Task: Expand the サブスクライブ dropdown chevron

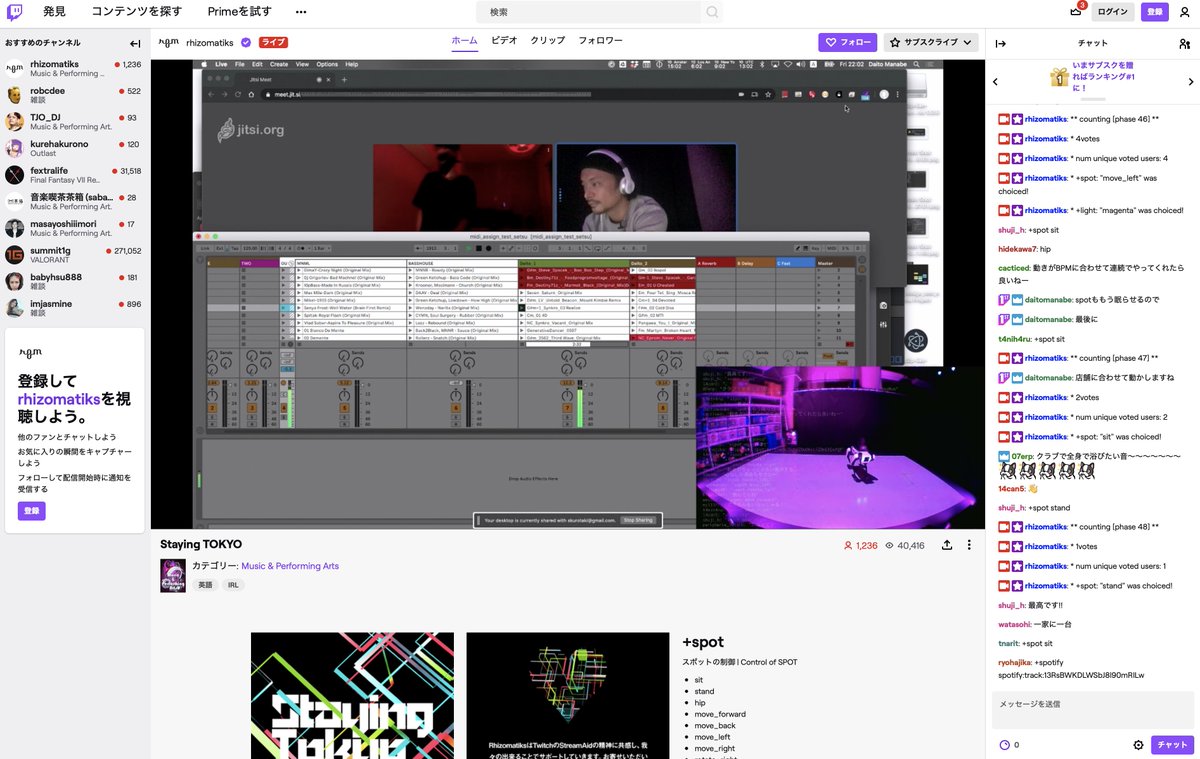Action: 967,43
